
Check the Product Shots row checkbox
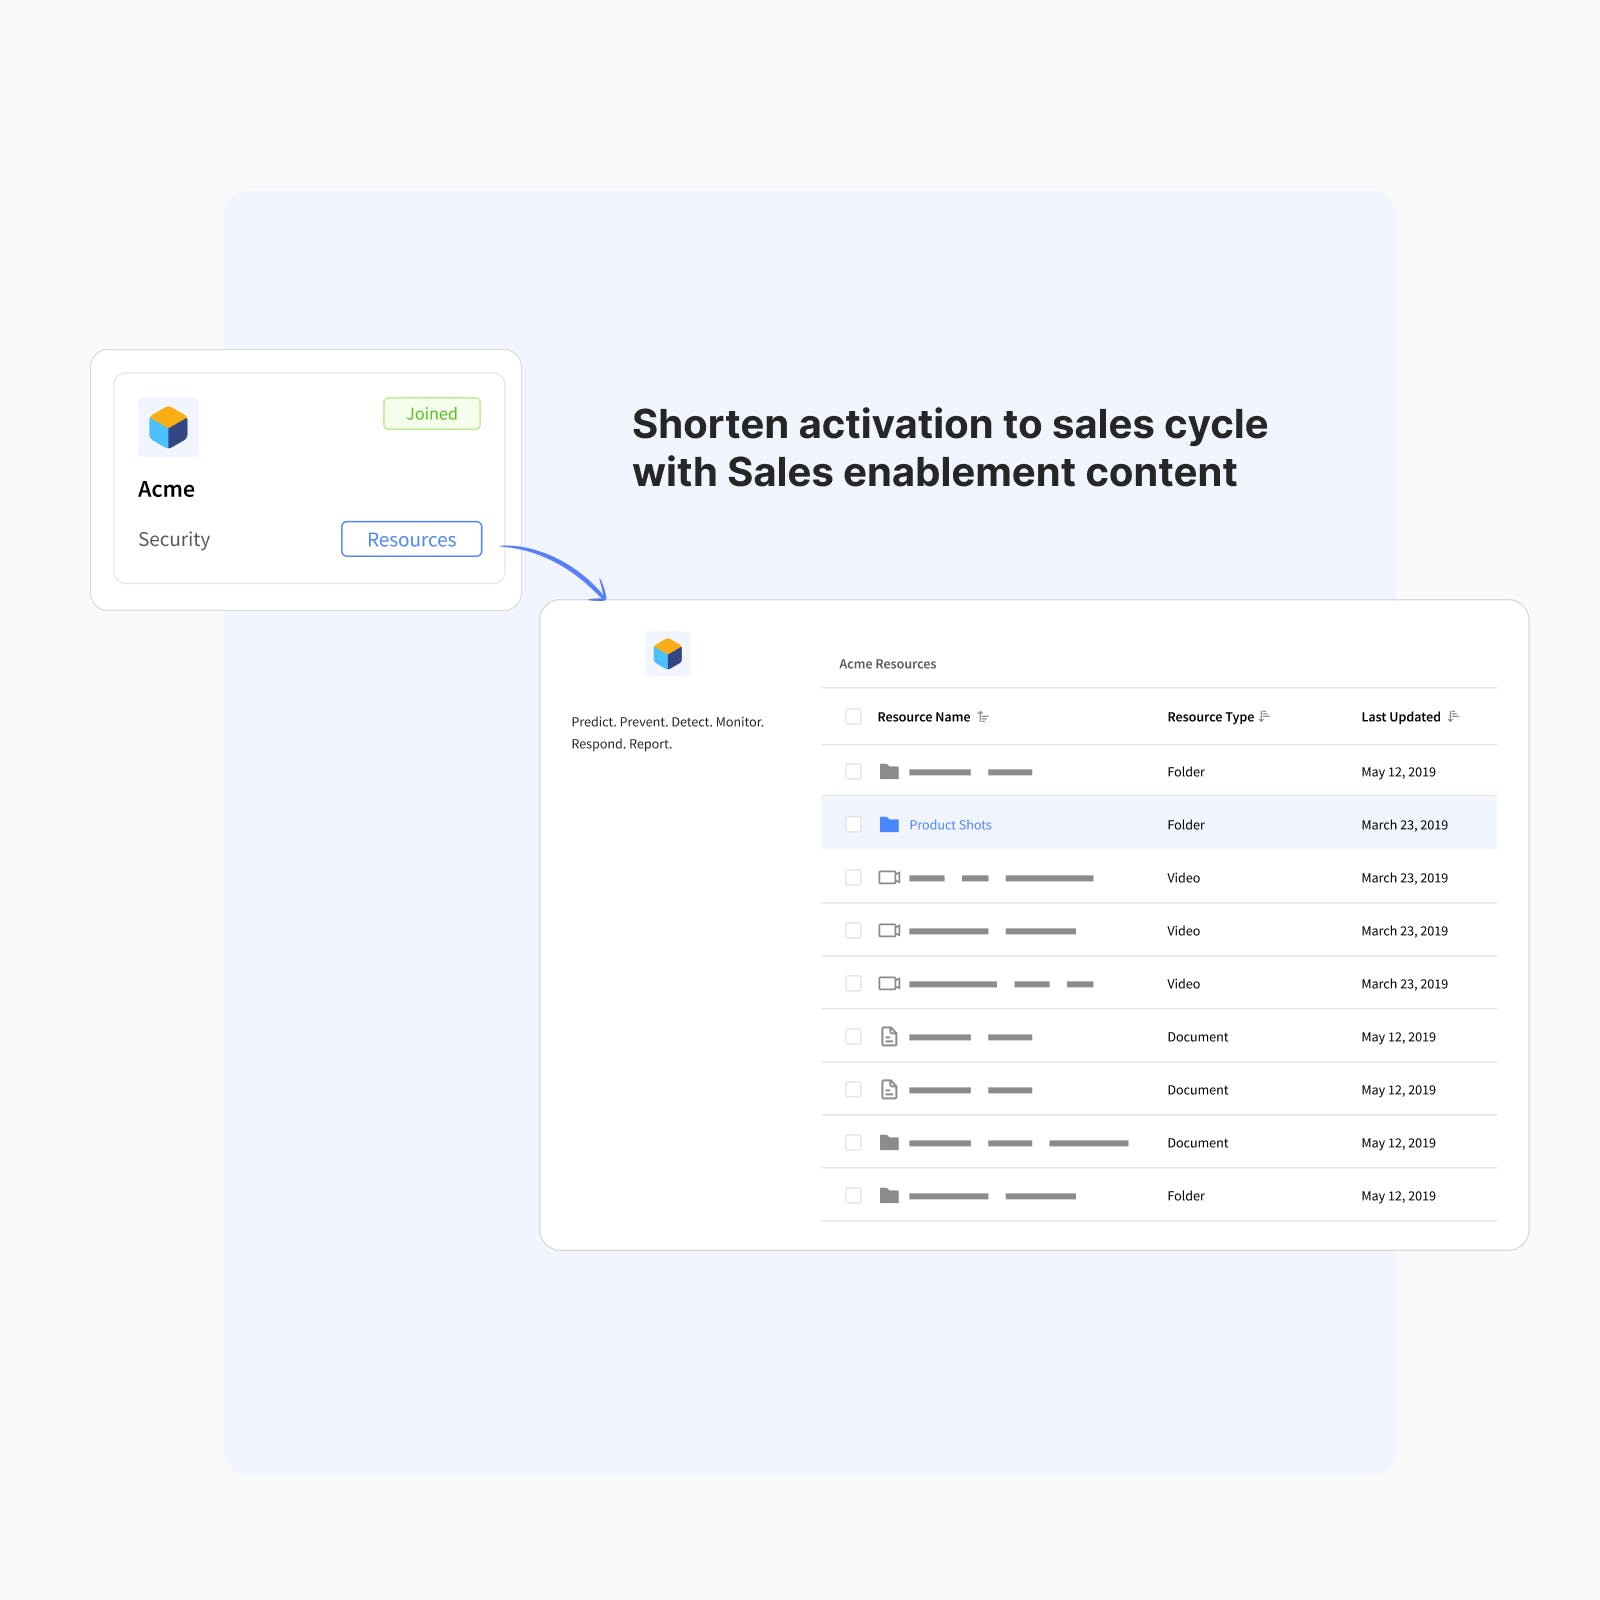coord(853,825)
